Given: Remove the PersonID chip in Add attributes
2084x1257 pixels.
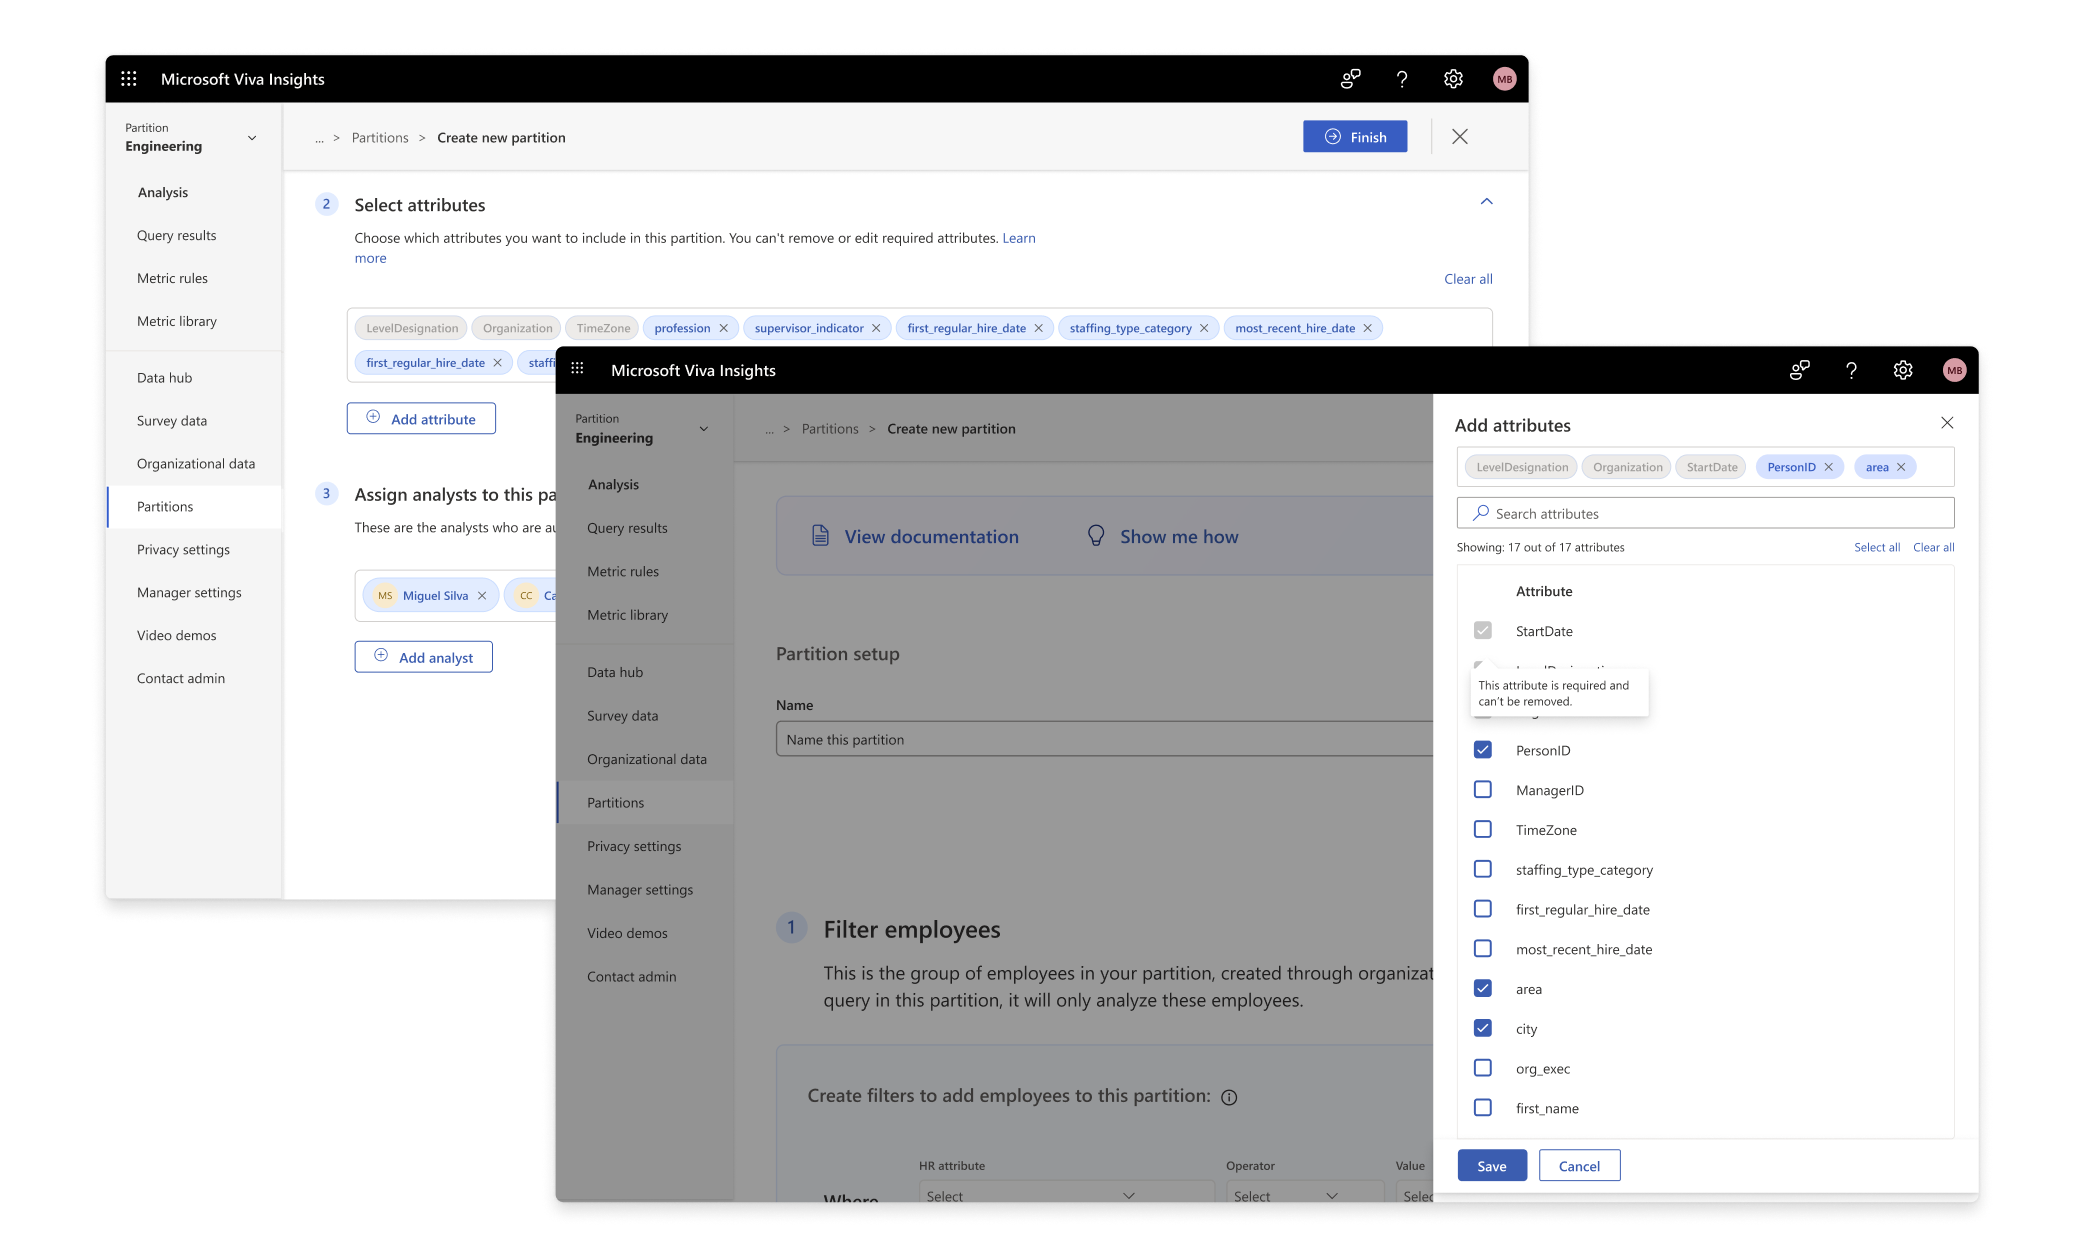Looking at the screenshot, I should tap(1829, 467).
